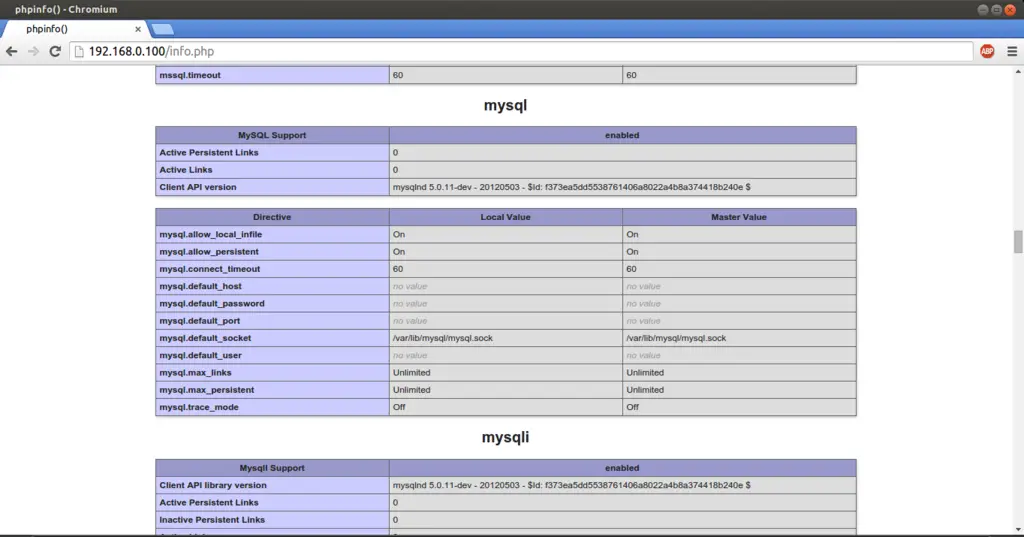Click mysql.max_persistent master value Unlimited
The height and width of the screenshot is (537, 1024).
tap(645, 389)
